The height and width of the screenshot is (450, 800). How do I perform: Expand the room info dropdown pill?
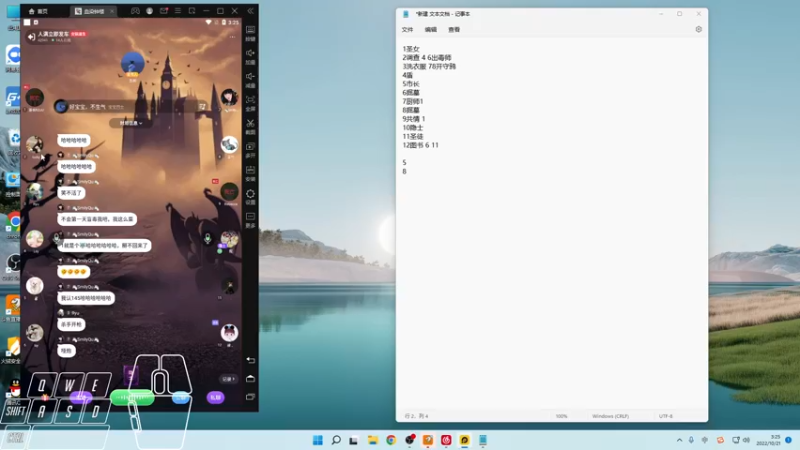coord(131,123)
